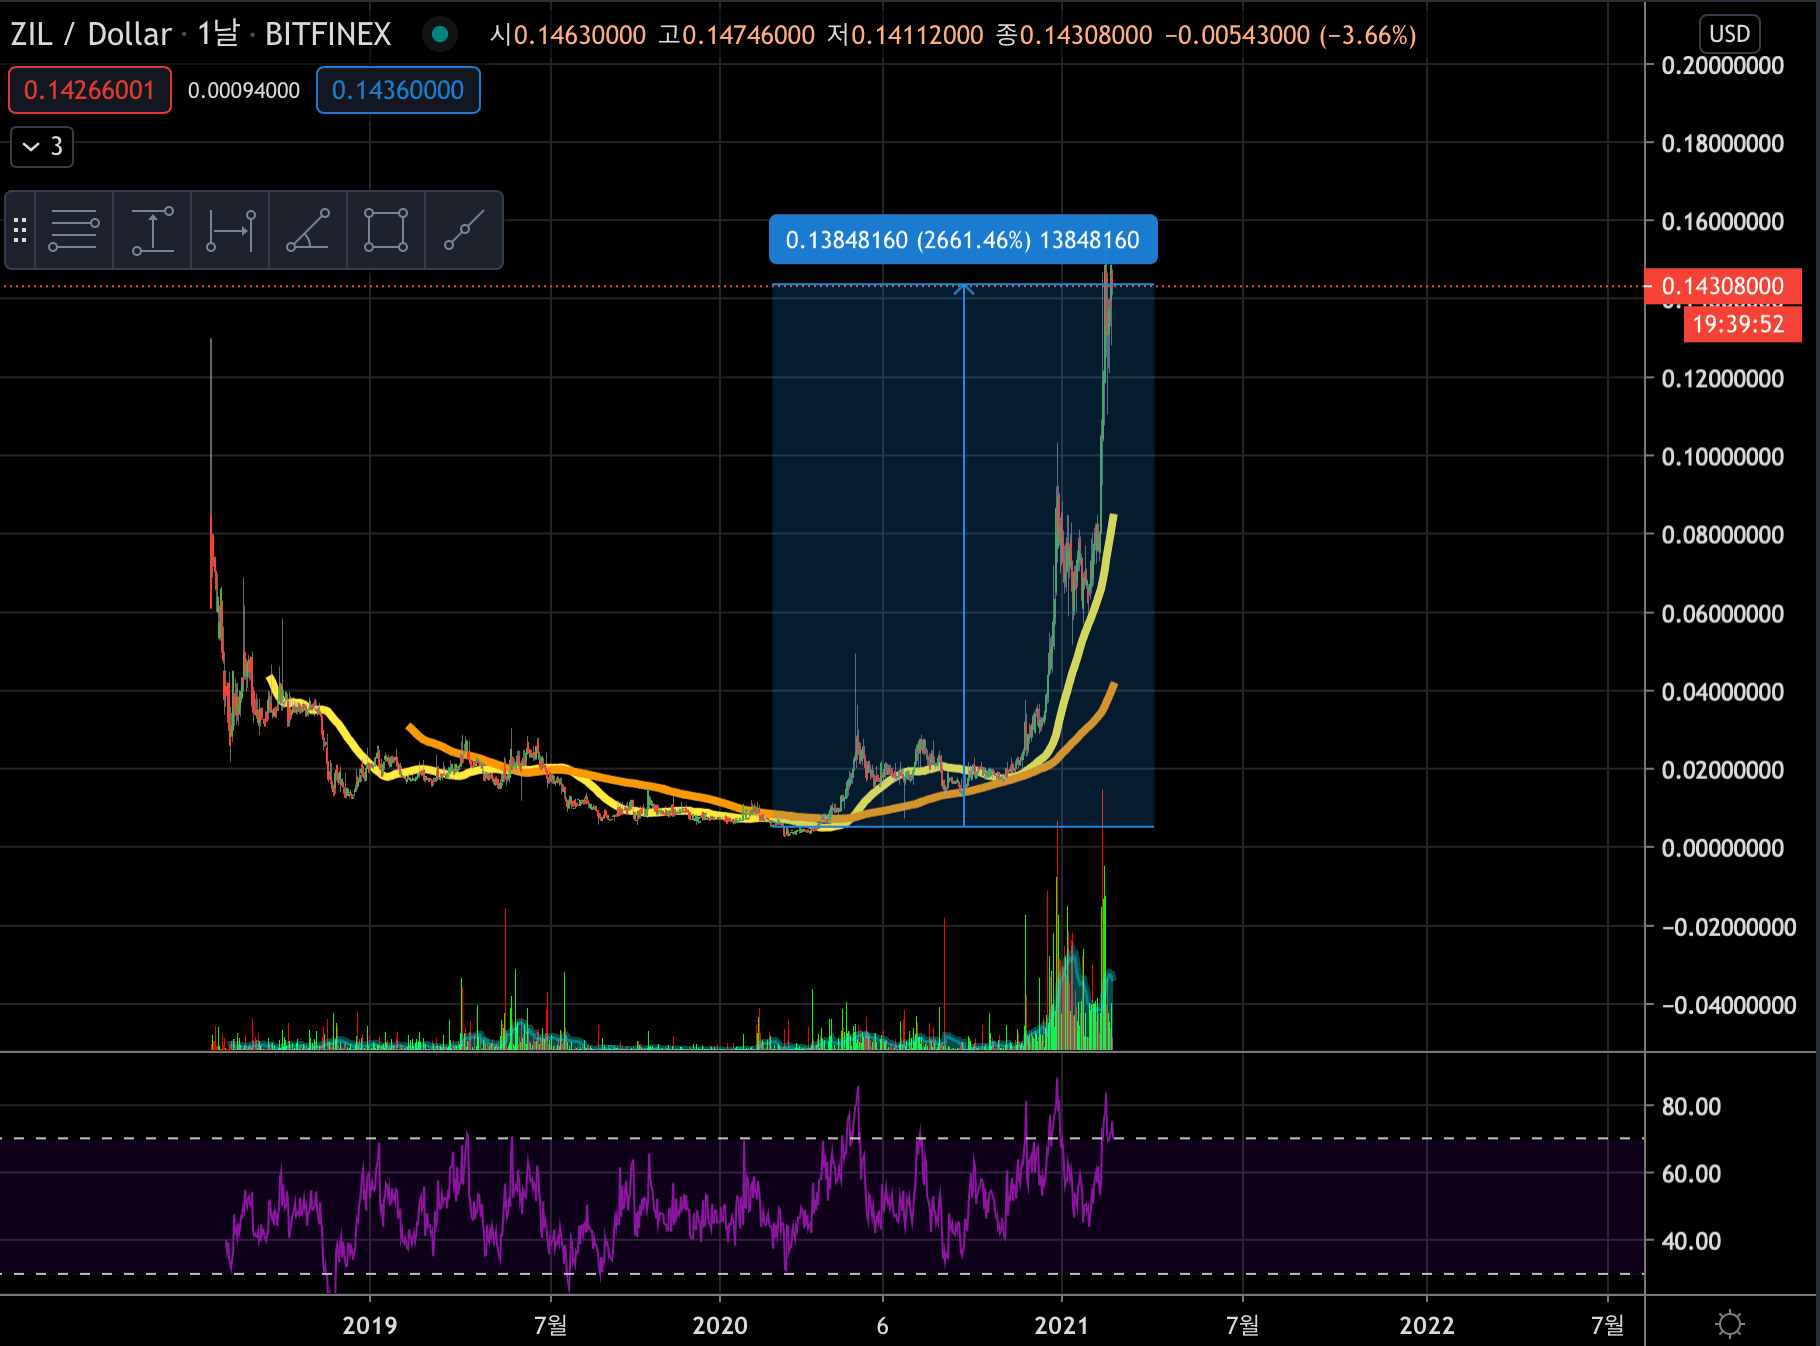The height and width of the screenshot is (1346, 1820).
Task: Select the Date Range measuring tool
Action: [x=230, y=230]
